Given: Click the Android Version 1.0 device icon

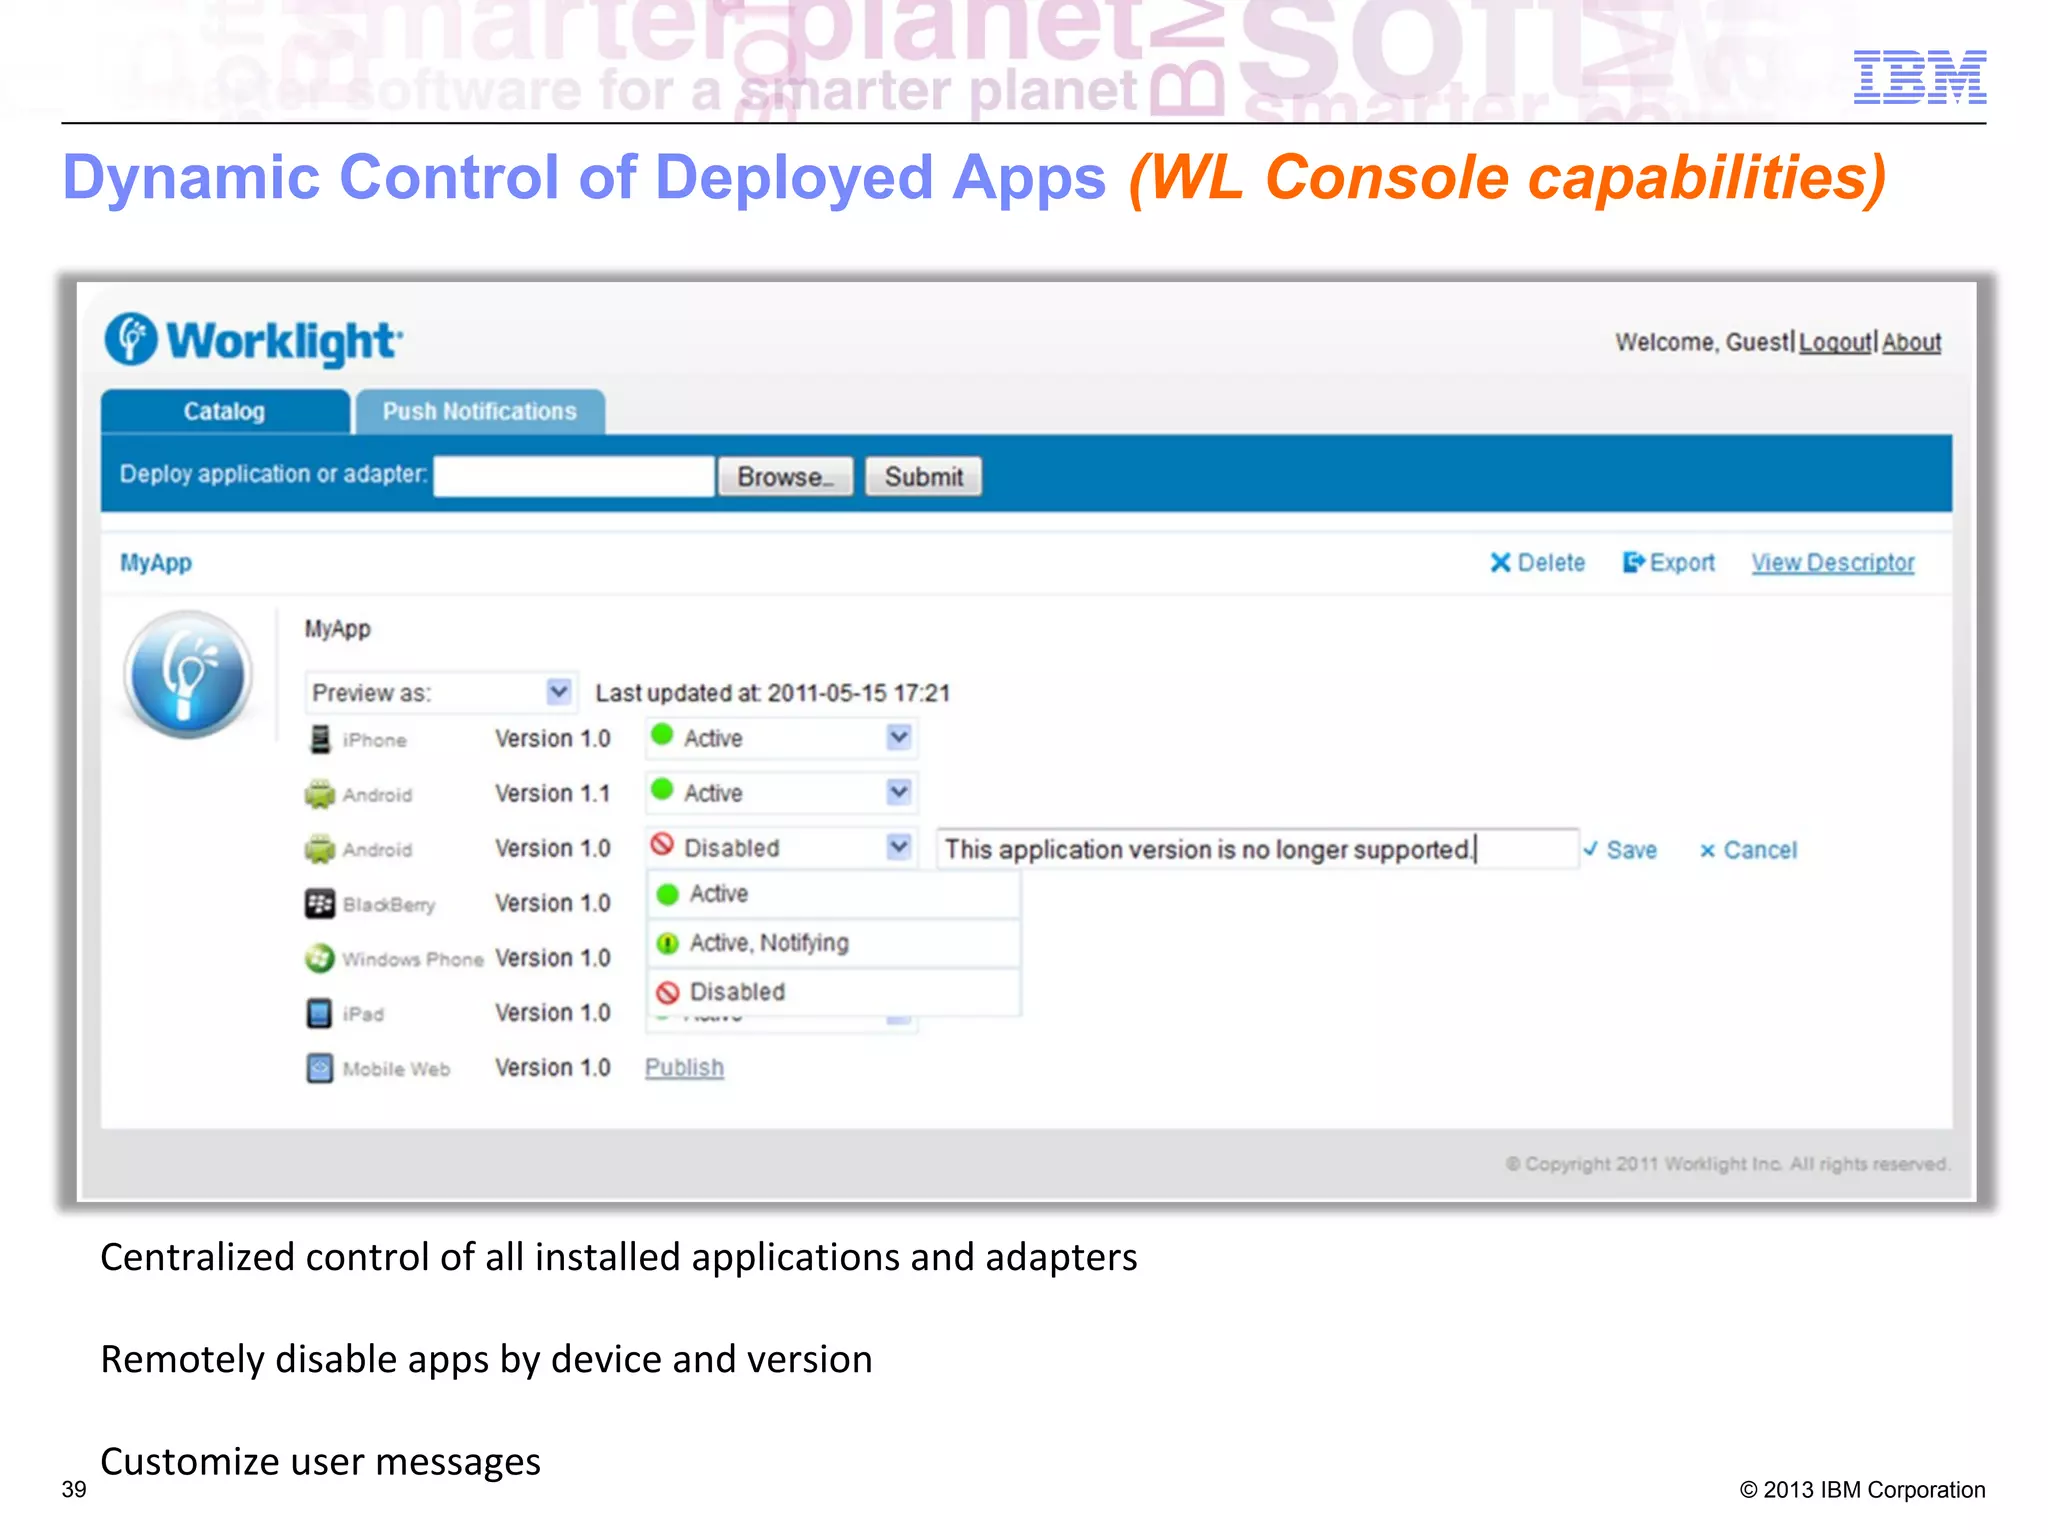Looking at the screenshot, I should 320,849.
